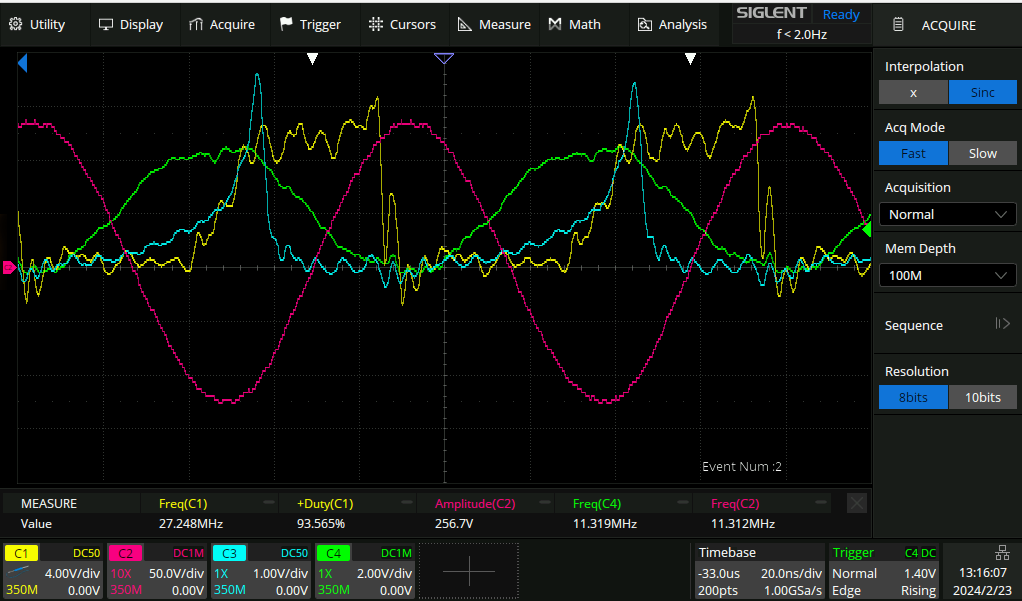Click the Analysis icon in toolbar
Screen dimensions: 1022x601
pos(645,24)
